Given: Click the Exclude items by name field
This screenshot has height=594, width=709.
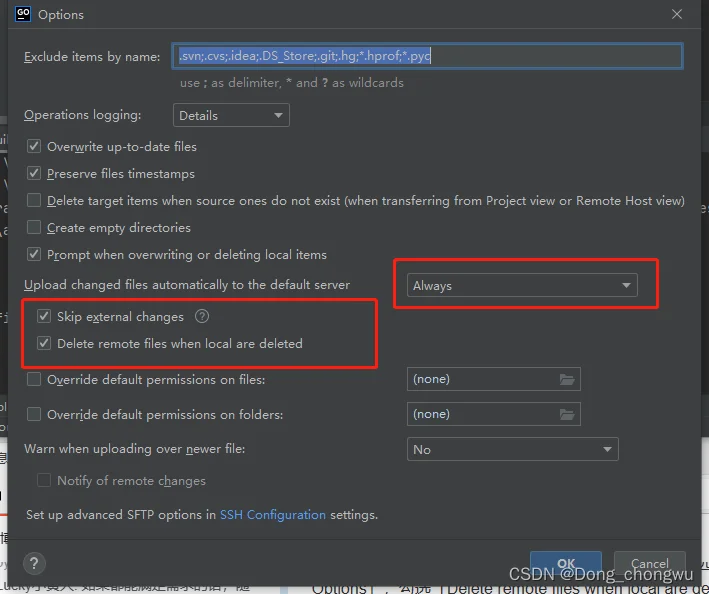Looking at the screenshot, I should (428, 56).
